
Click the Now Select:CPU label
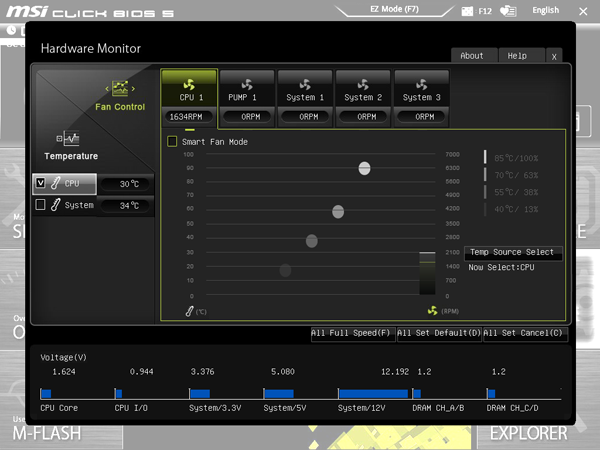tap(501, 267)
